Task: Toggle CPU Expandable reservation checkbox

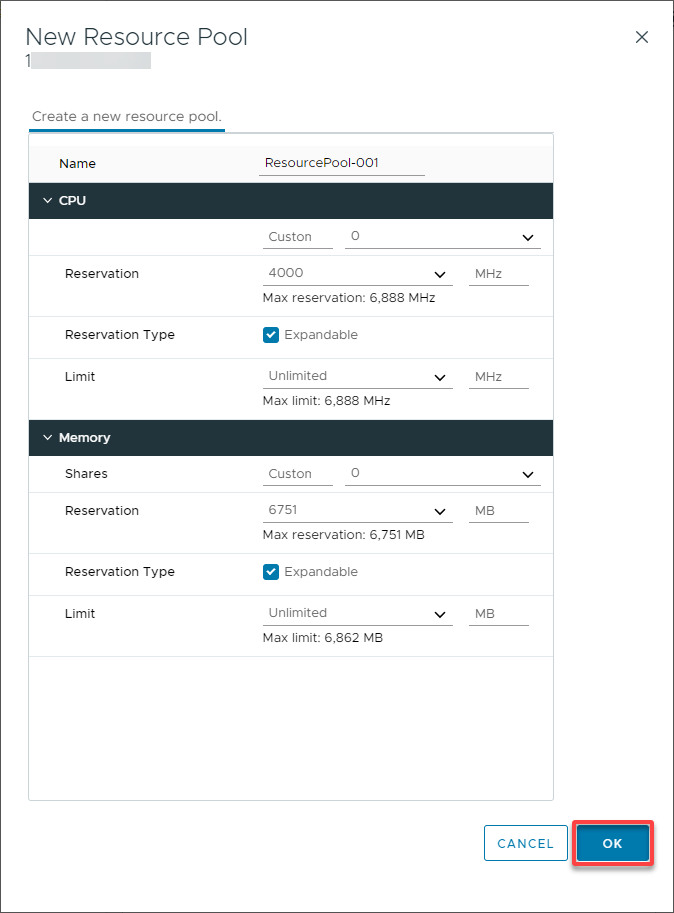Action: [x=271, y=335]
